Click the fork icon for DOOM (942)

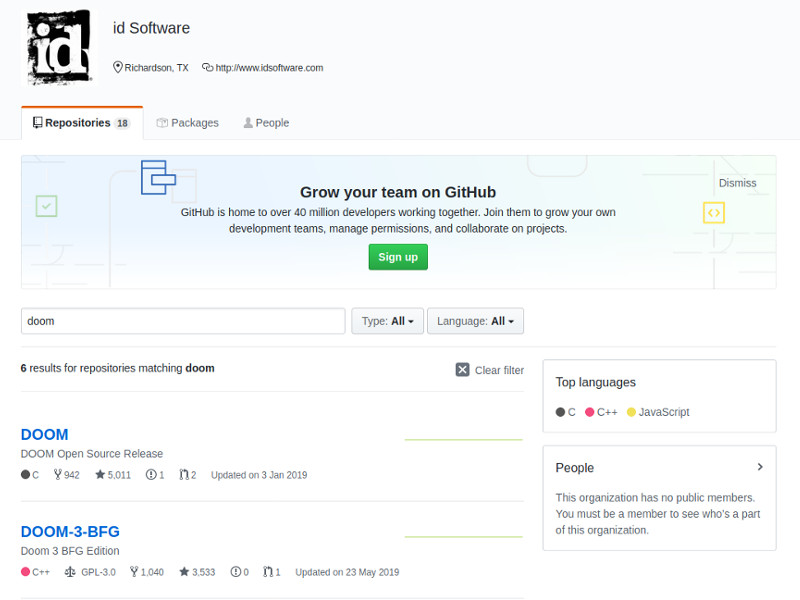click(x=58, y=474)
